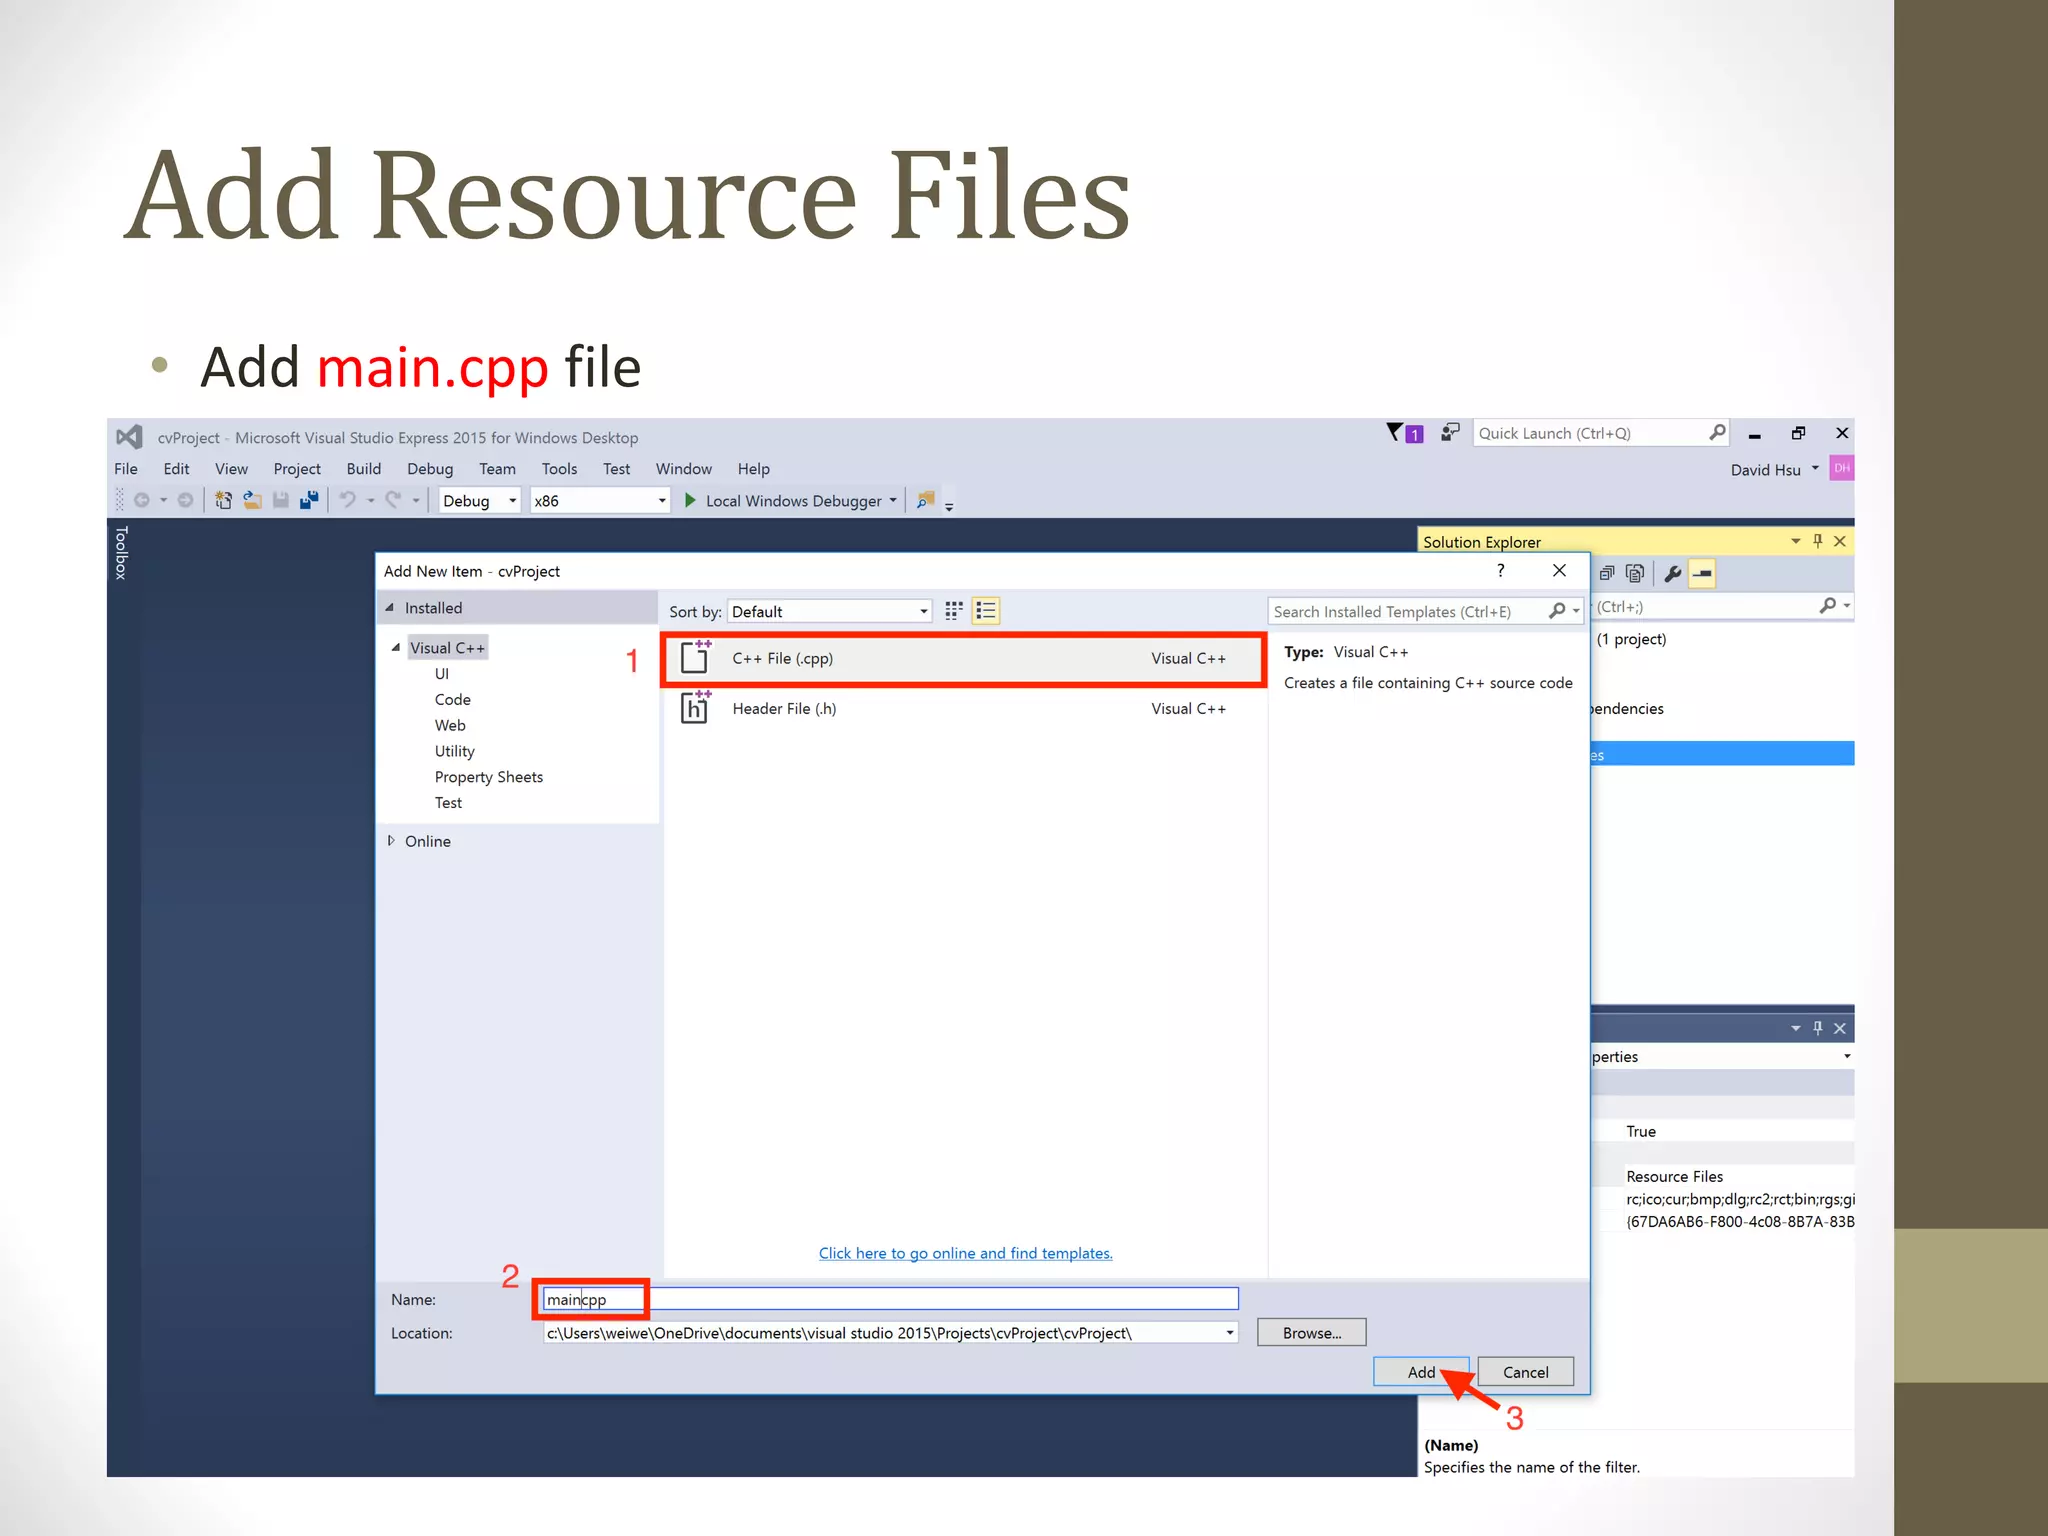Click the online templates link
The image size is (2048, 1536).
(x=965, y=1253)
